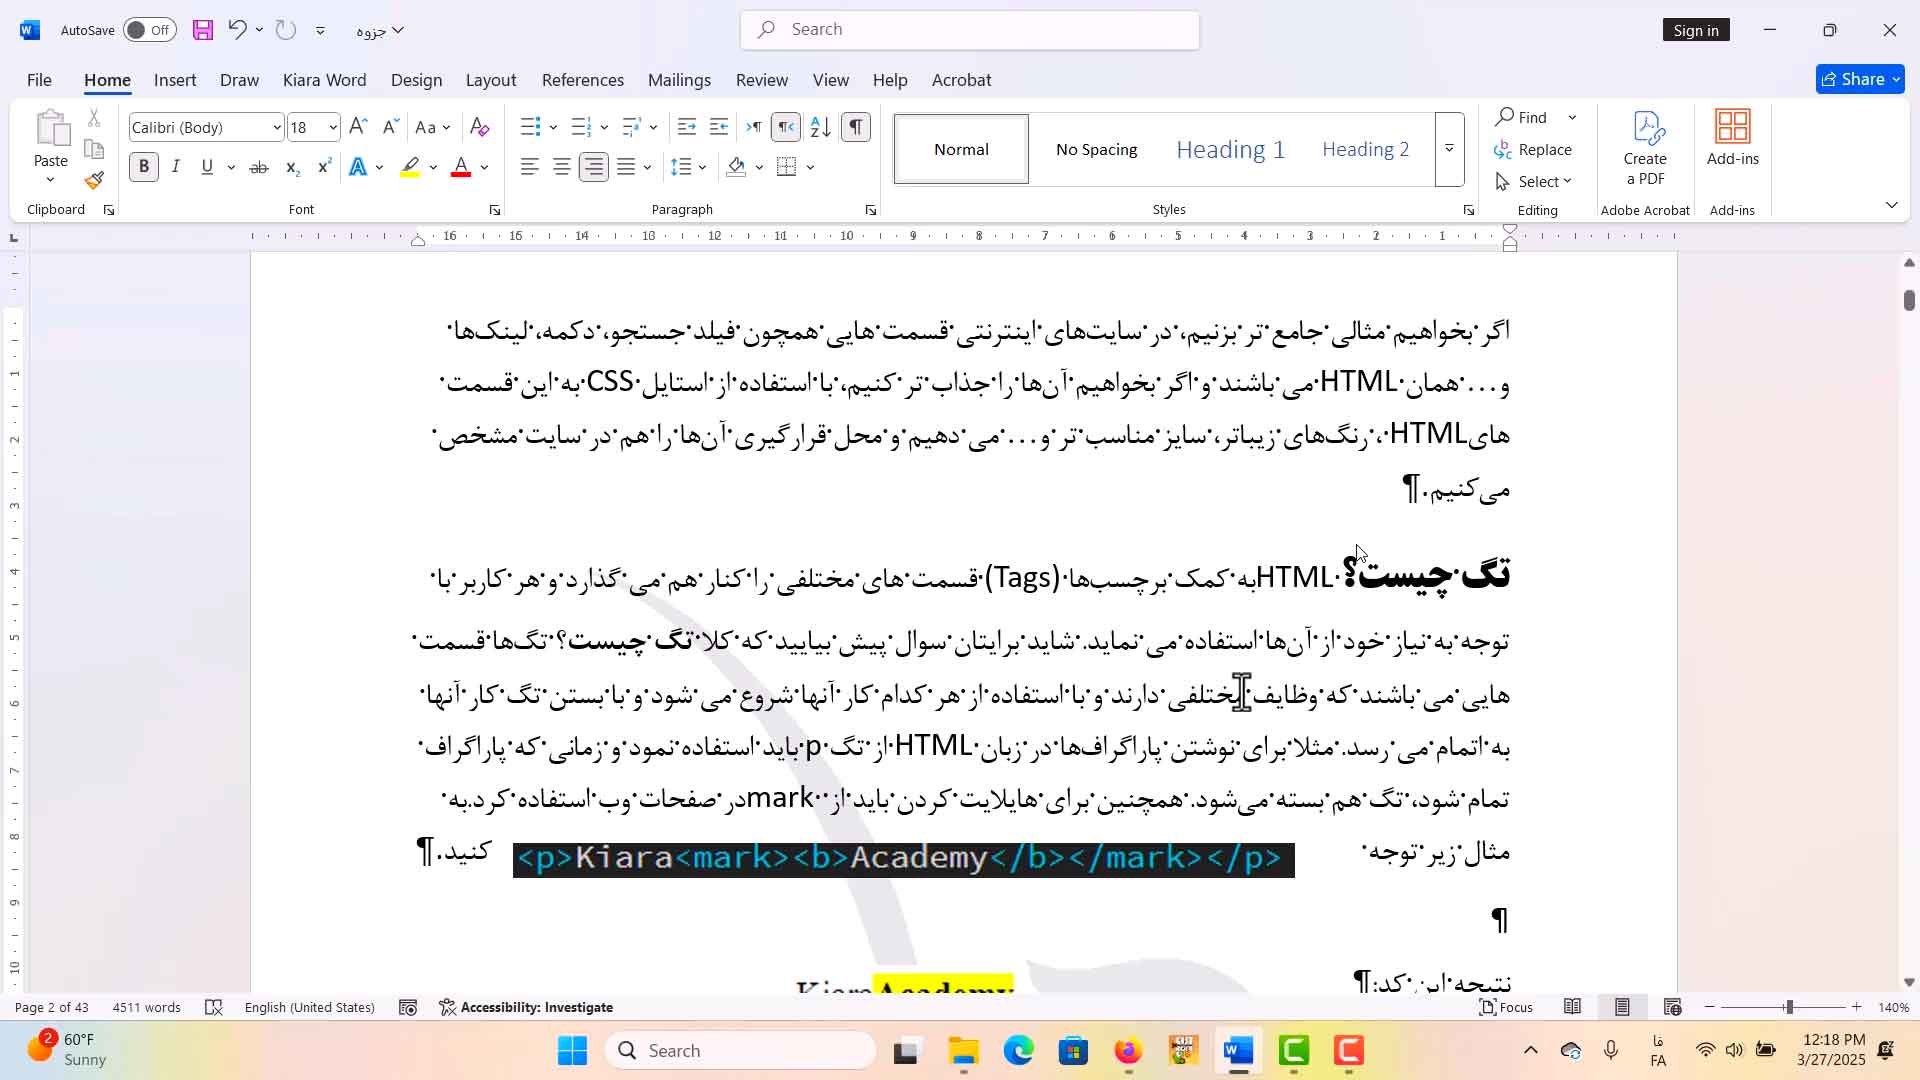Image resolution: width=1920 pixels, height=1080 pixels.
Task: Expand the Styles gallery
Action: click(1449, 149)
